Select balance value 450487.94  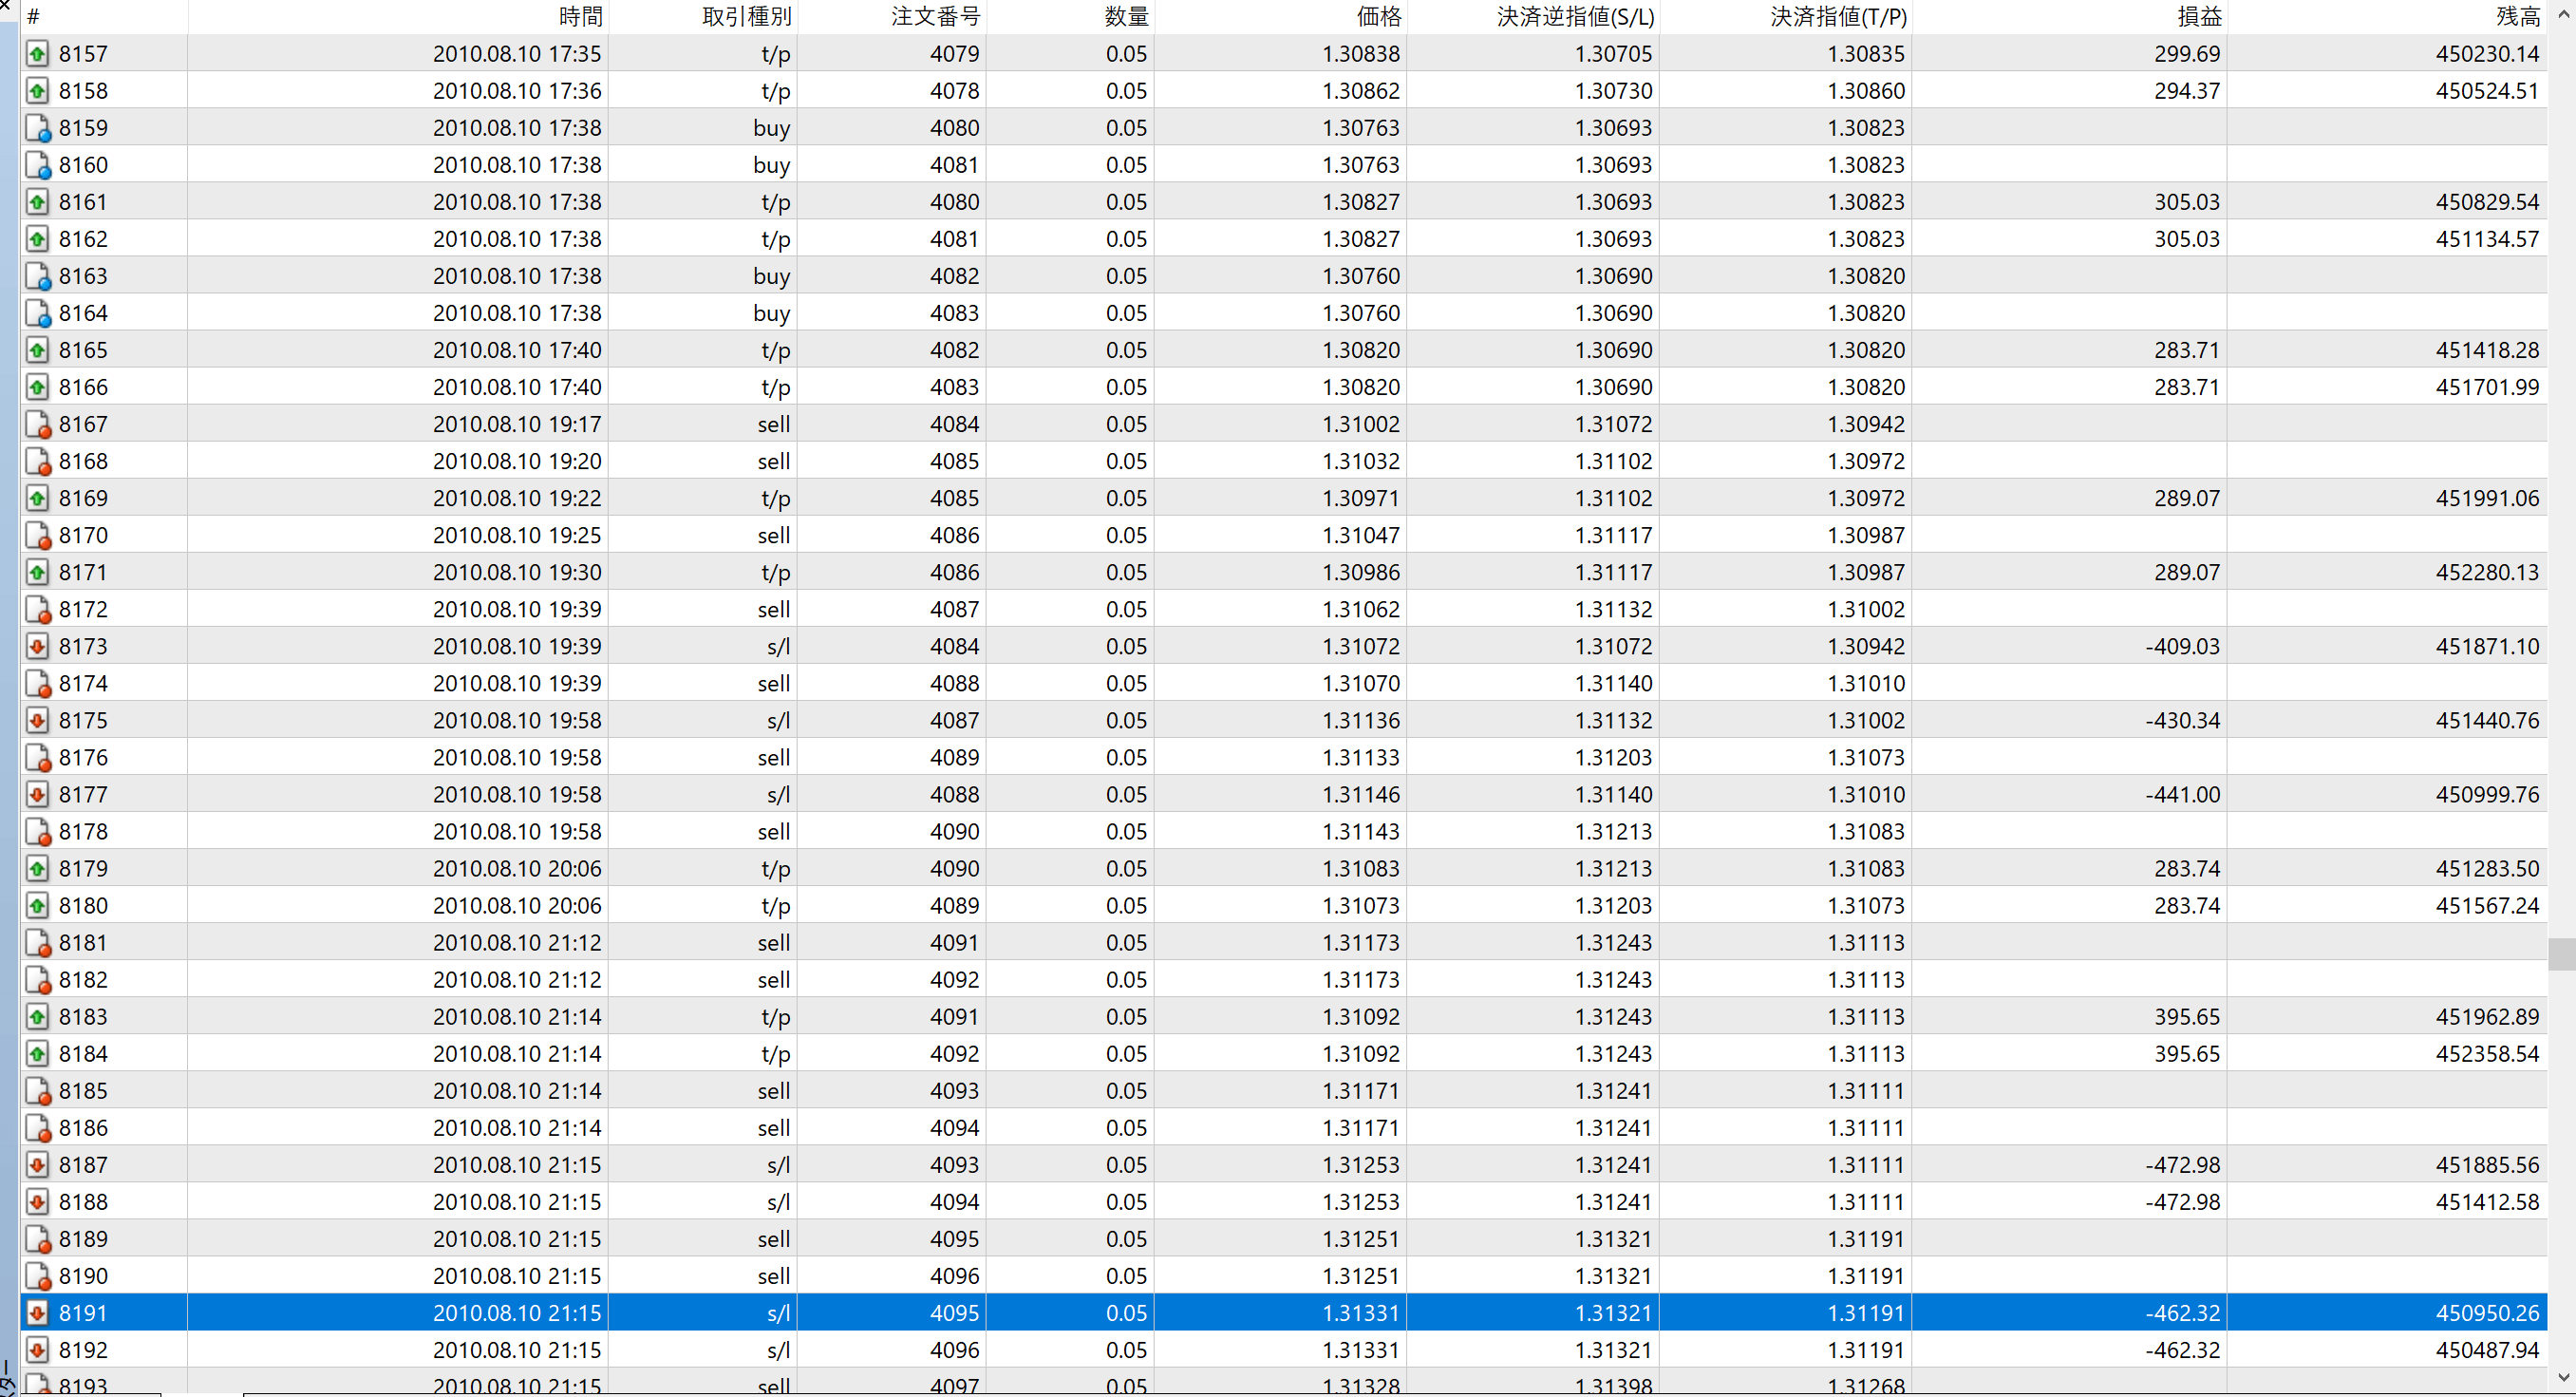[2487, 1350]
